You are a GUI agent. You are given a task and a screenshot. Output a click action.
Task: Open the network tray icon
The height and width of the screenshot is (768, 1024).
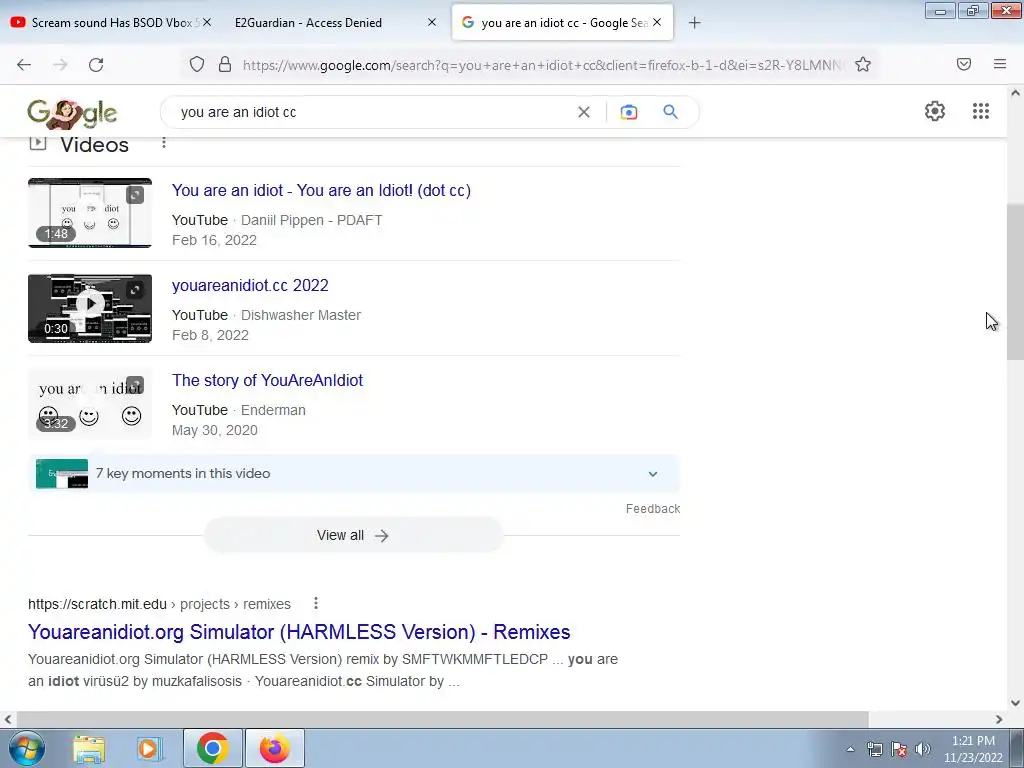tap(874, 749)
